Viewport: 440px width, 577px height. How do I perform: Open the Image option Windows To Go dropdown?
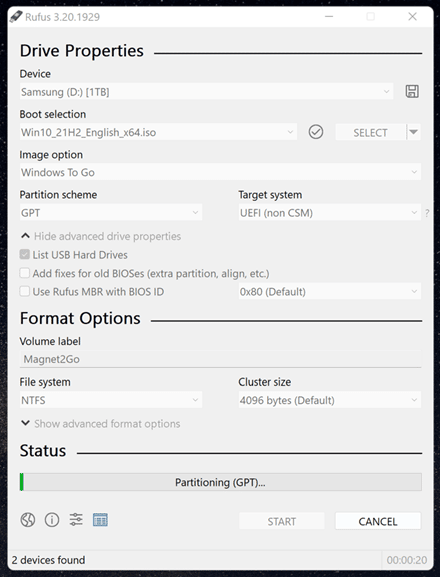point(220,172)
